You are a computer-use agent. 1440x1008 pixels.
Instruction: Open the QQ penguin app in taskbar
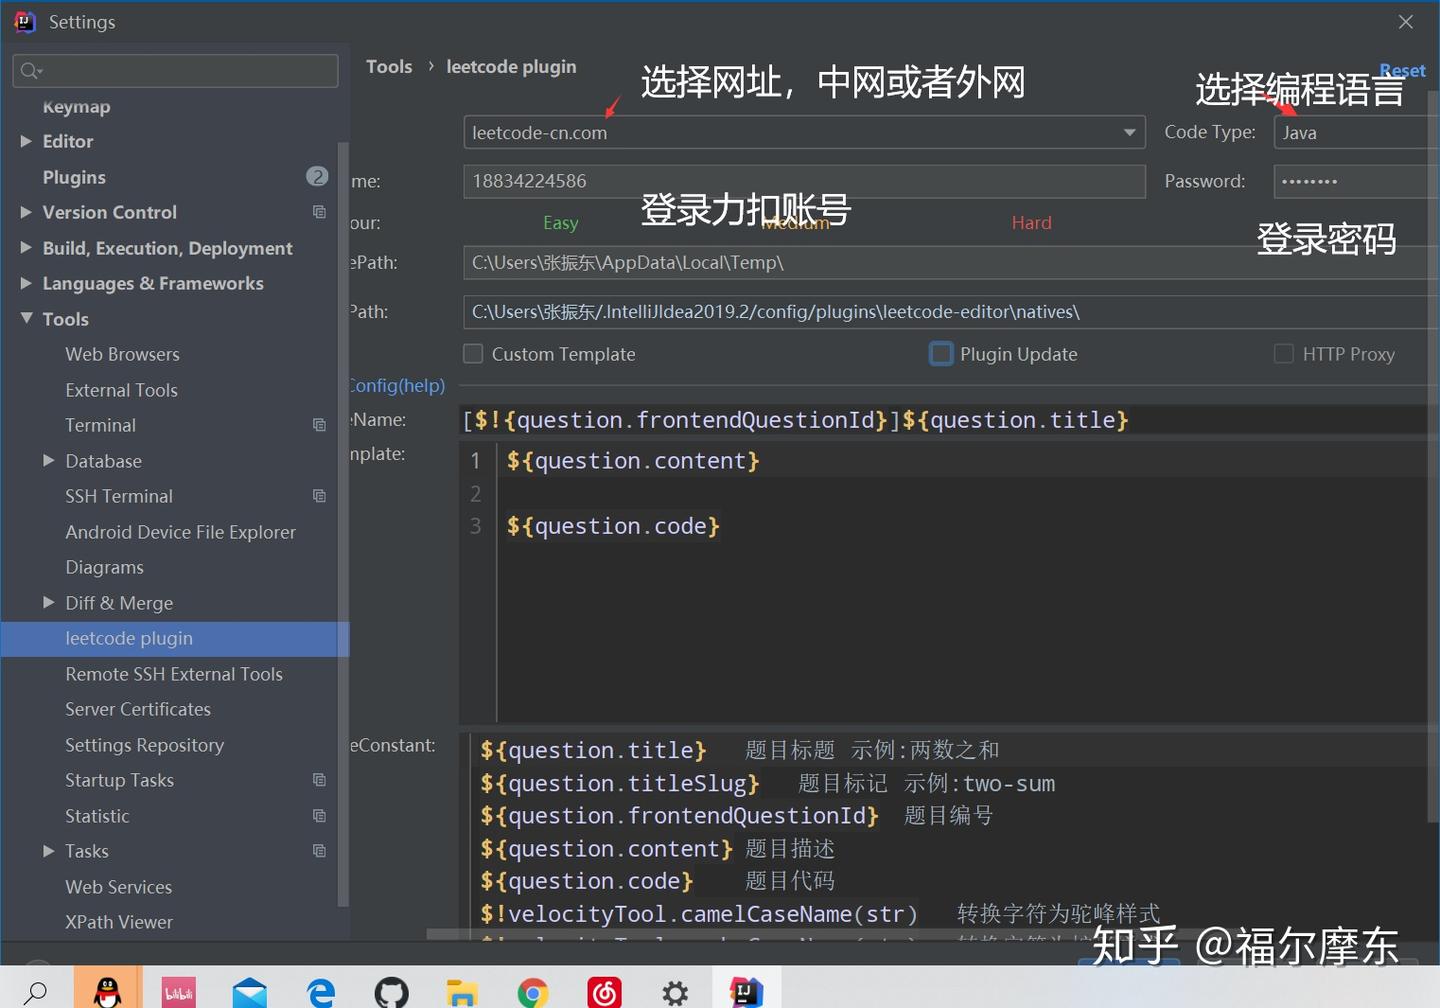point(107,991)
